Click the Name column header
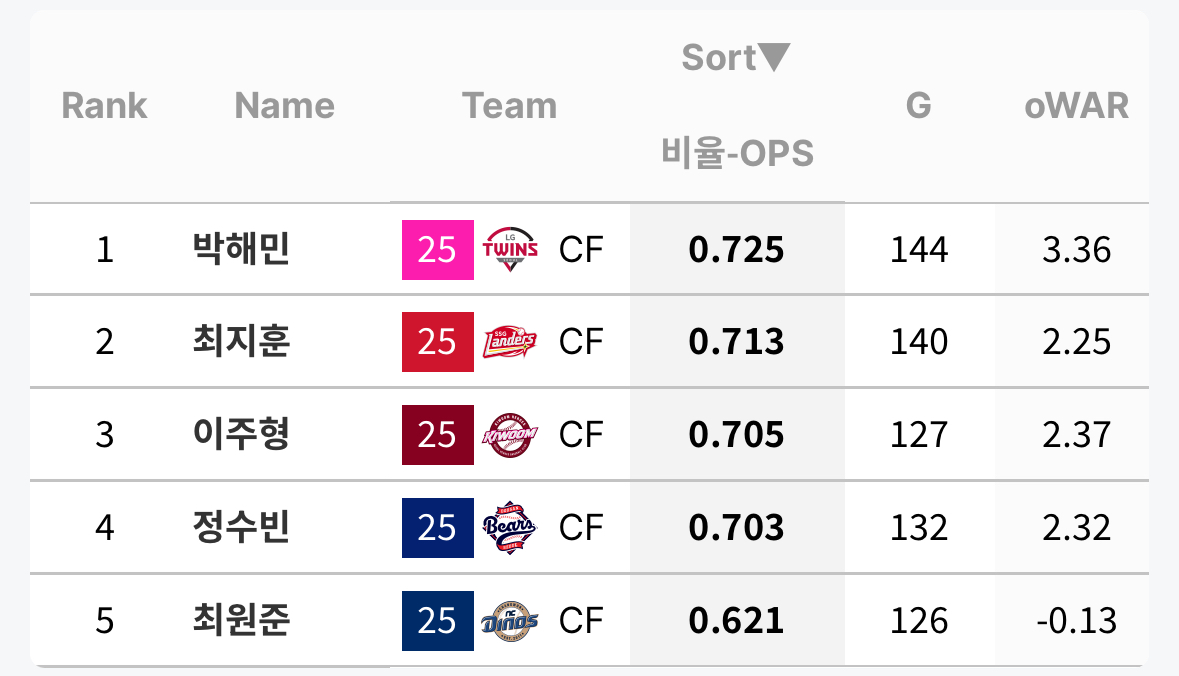The height and width of the screenshot is (676, 1179). [284, 105]
